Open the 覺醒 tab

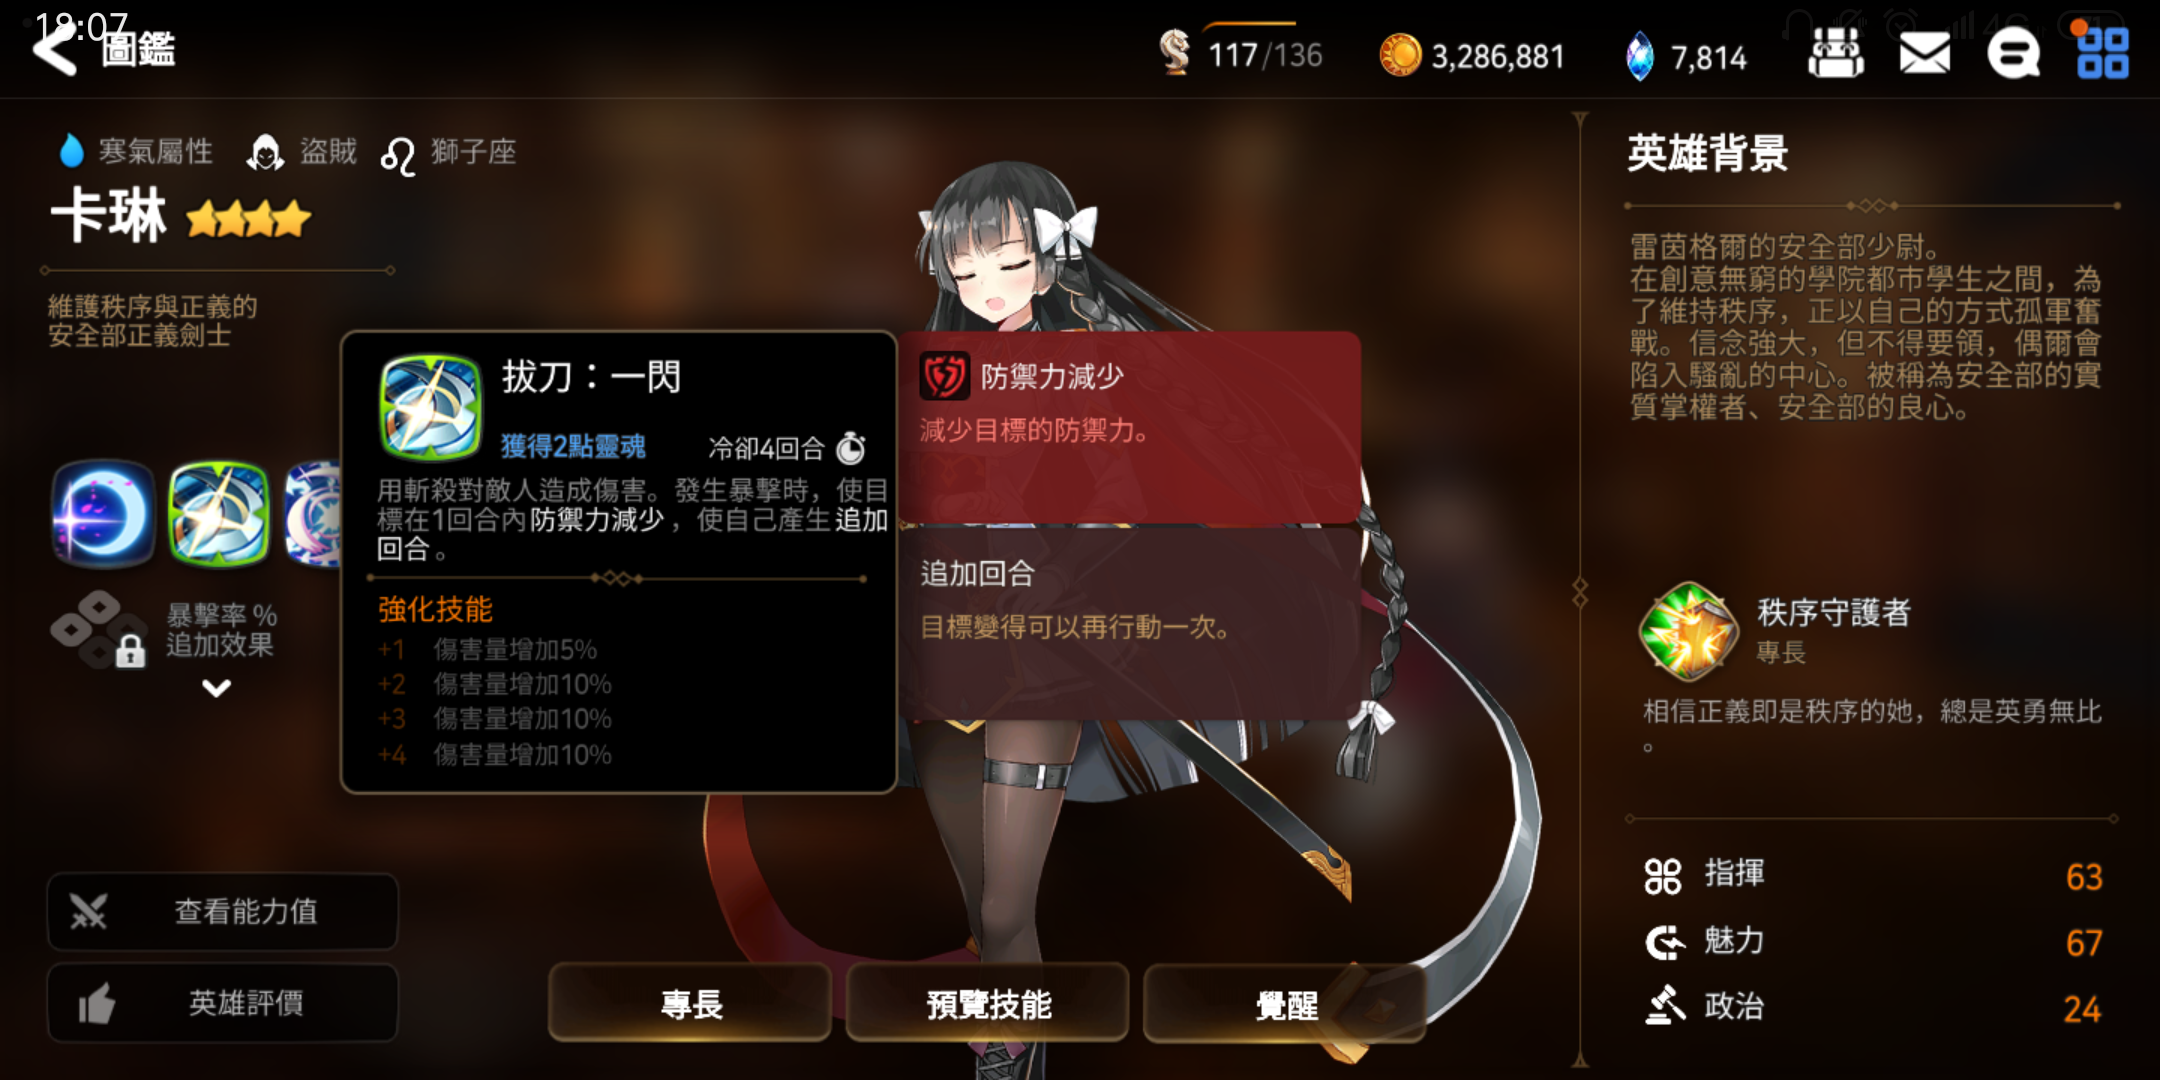tap(1286, 1003)
